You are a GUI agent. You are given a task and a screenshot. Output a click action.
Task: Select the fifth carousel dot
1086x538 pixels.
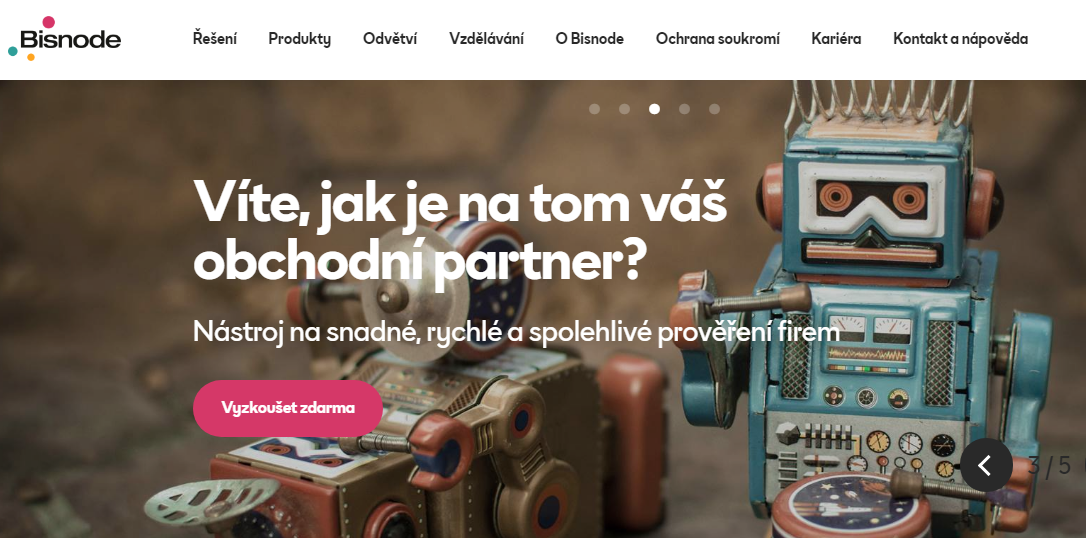tap(714, 109)
